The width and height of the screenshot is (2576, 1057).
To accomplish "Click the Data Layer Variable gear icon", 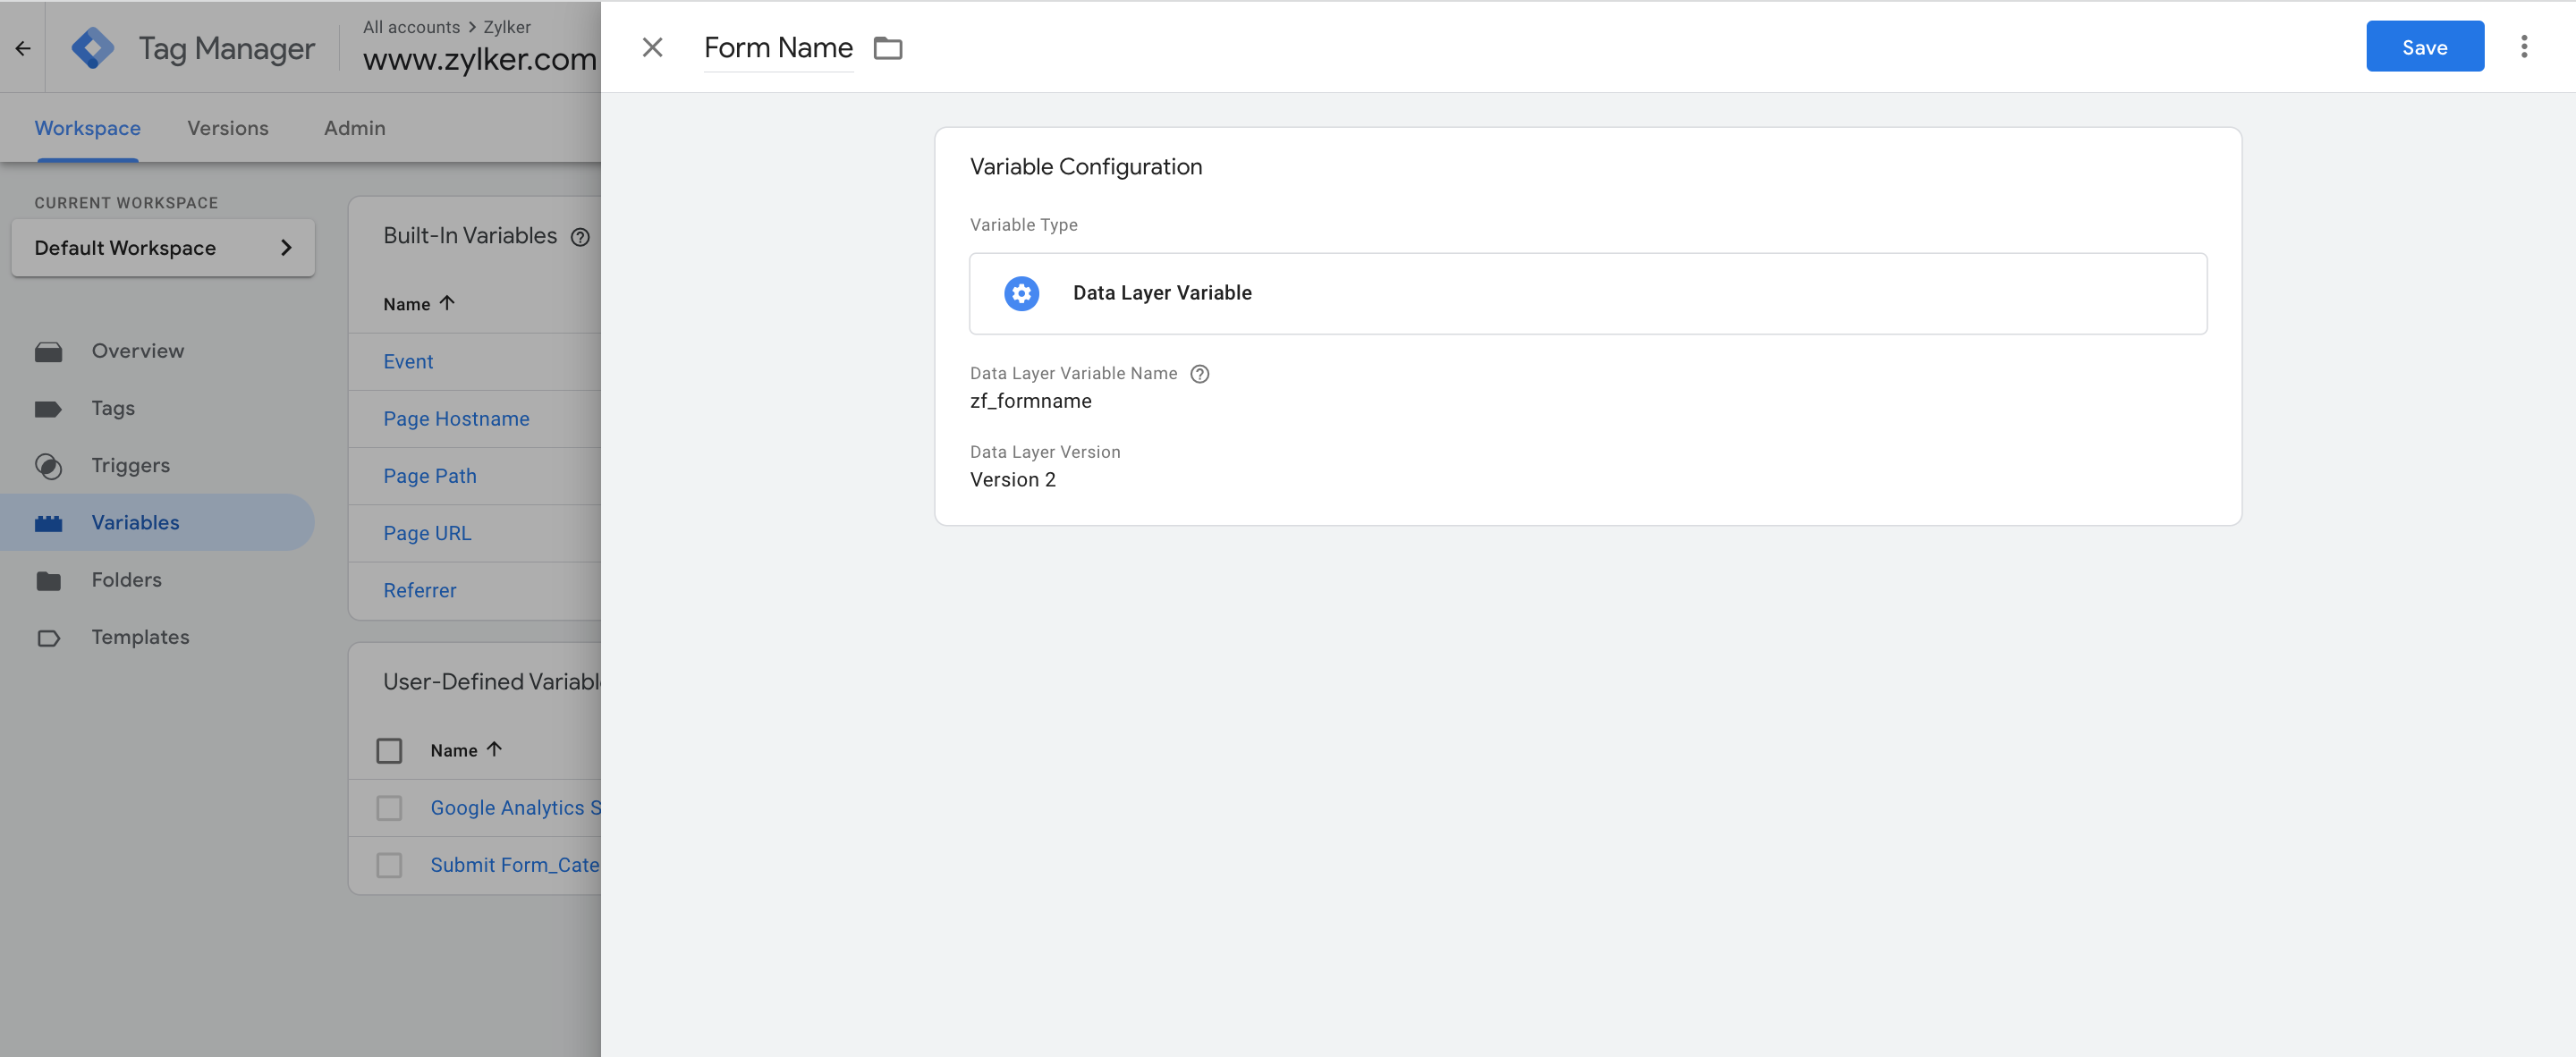I will [x=1020, y=293].
